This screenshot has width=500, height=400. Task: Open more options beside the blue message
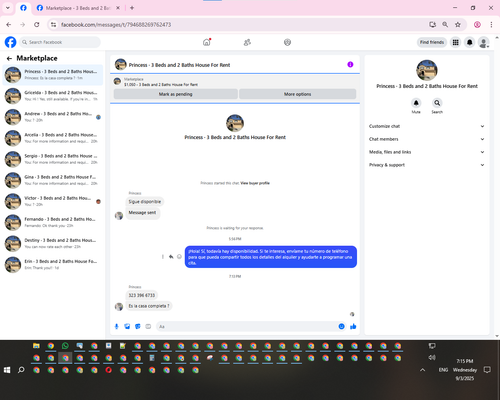tap(163, 257)
